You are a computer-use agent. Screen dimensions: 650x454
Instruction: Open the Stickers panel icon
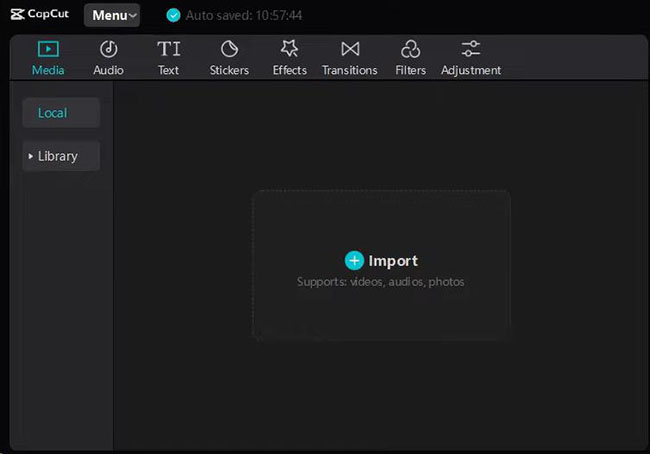pos(229,49)
